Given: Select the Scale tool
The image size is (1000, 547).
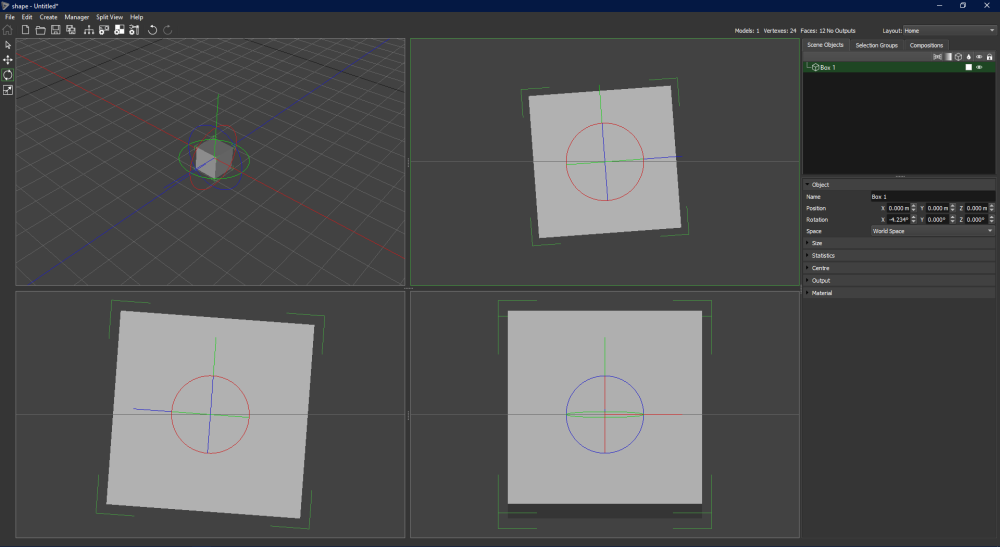Looking at the screenshot, I should pyautogui.click(x=8, y=90).
